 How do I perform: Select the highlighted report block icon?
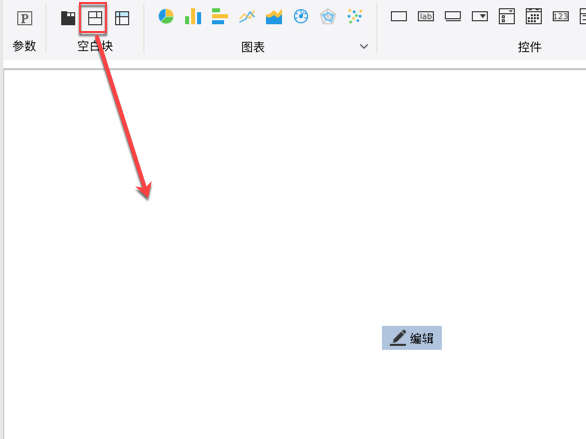(x=95, y=18)
